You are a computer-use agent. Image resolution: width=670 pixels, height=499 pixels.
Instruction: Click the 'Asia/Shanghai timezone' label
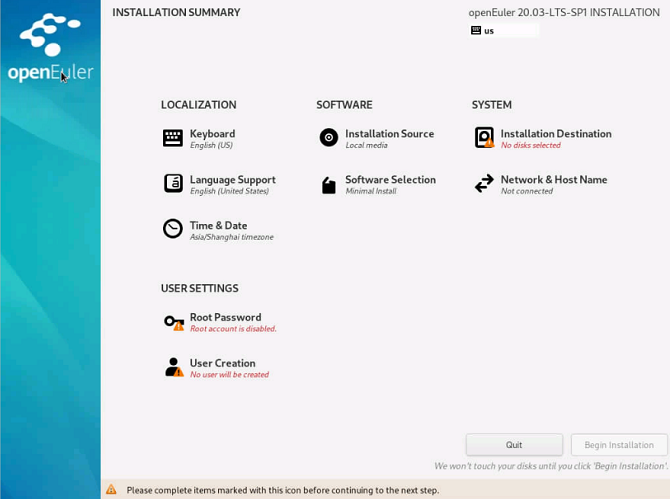point(231,238)
